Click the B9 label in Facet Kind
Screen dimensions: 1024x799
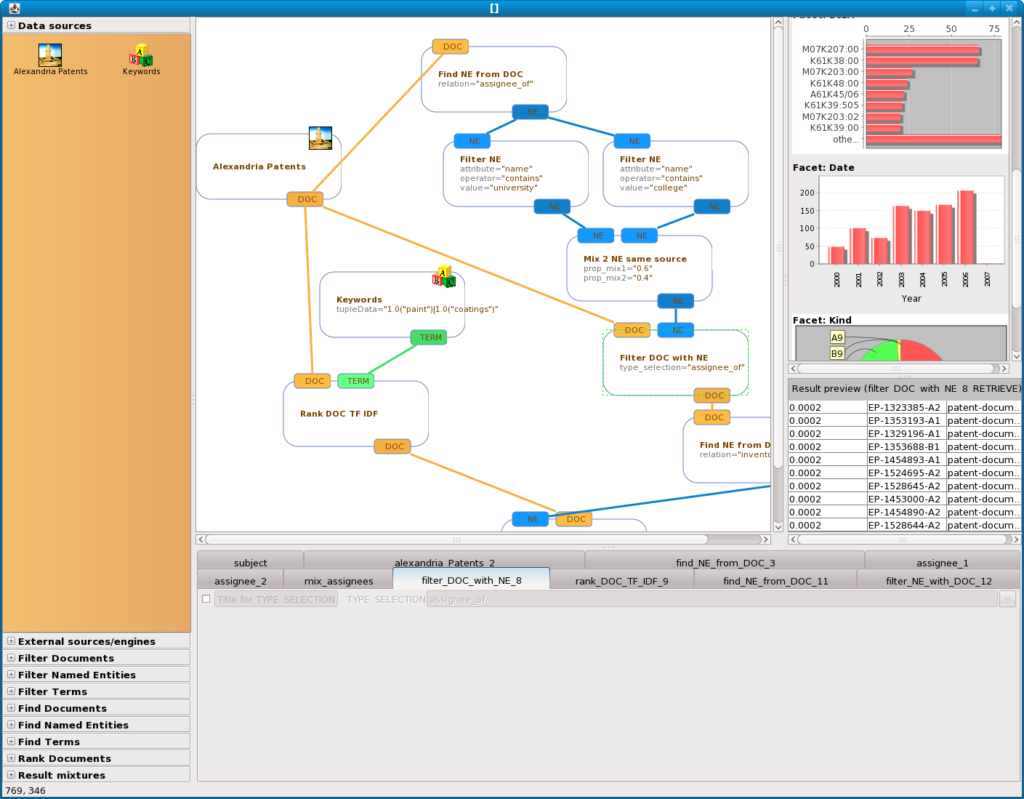pyautogui.click(x=837, y=353)
